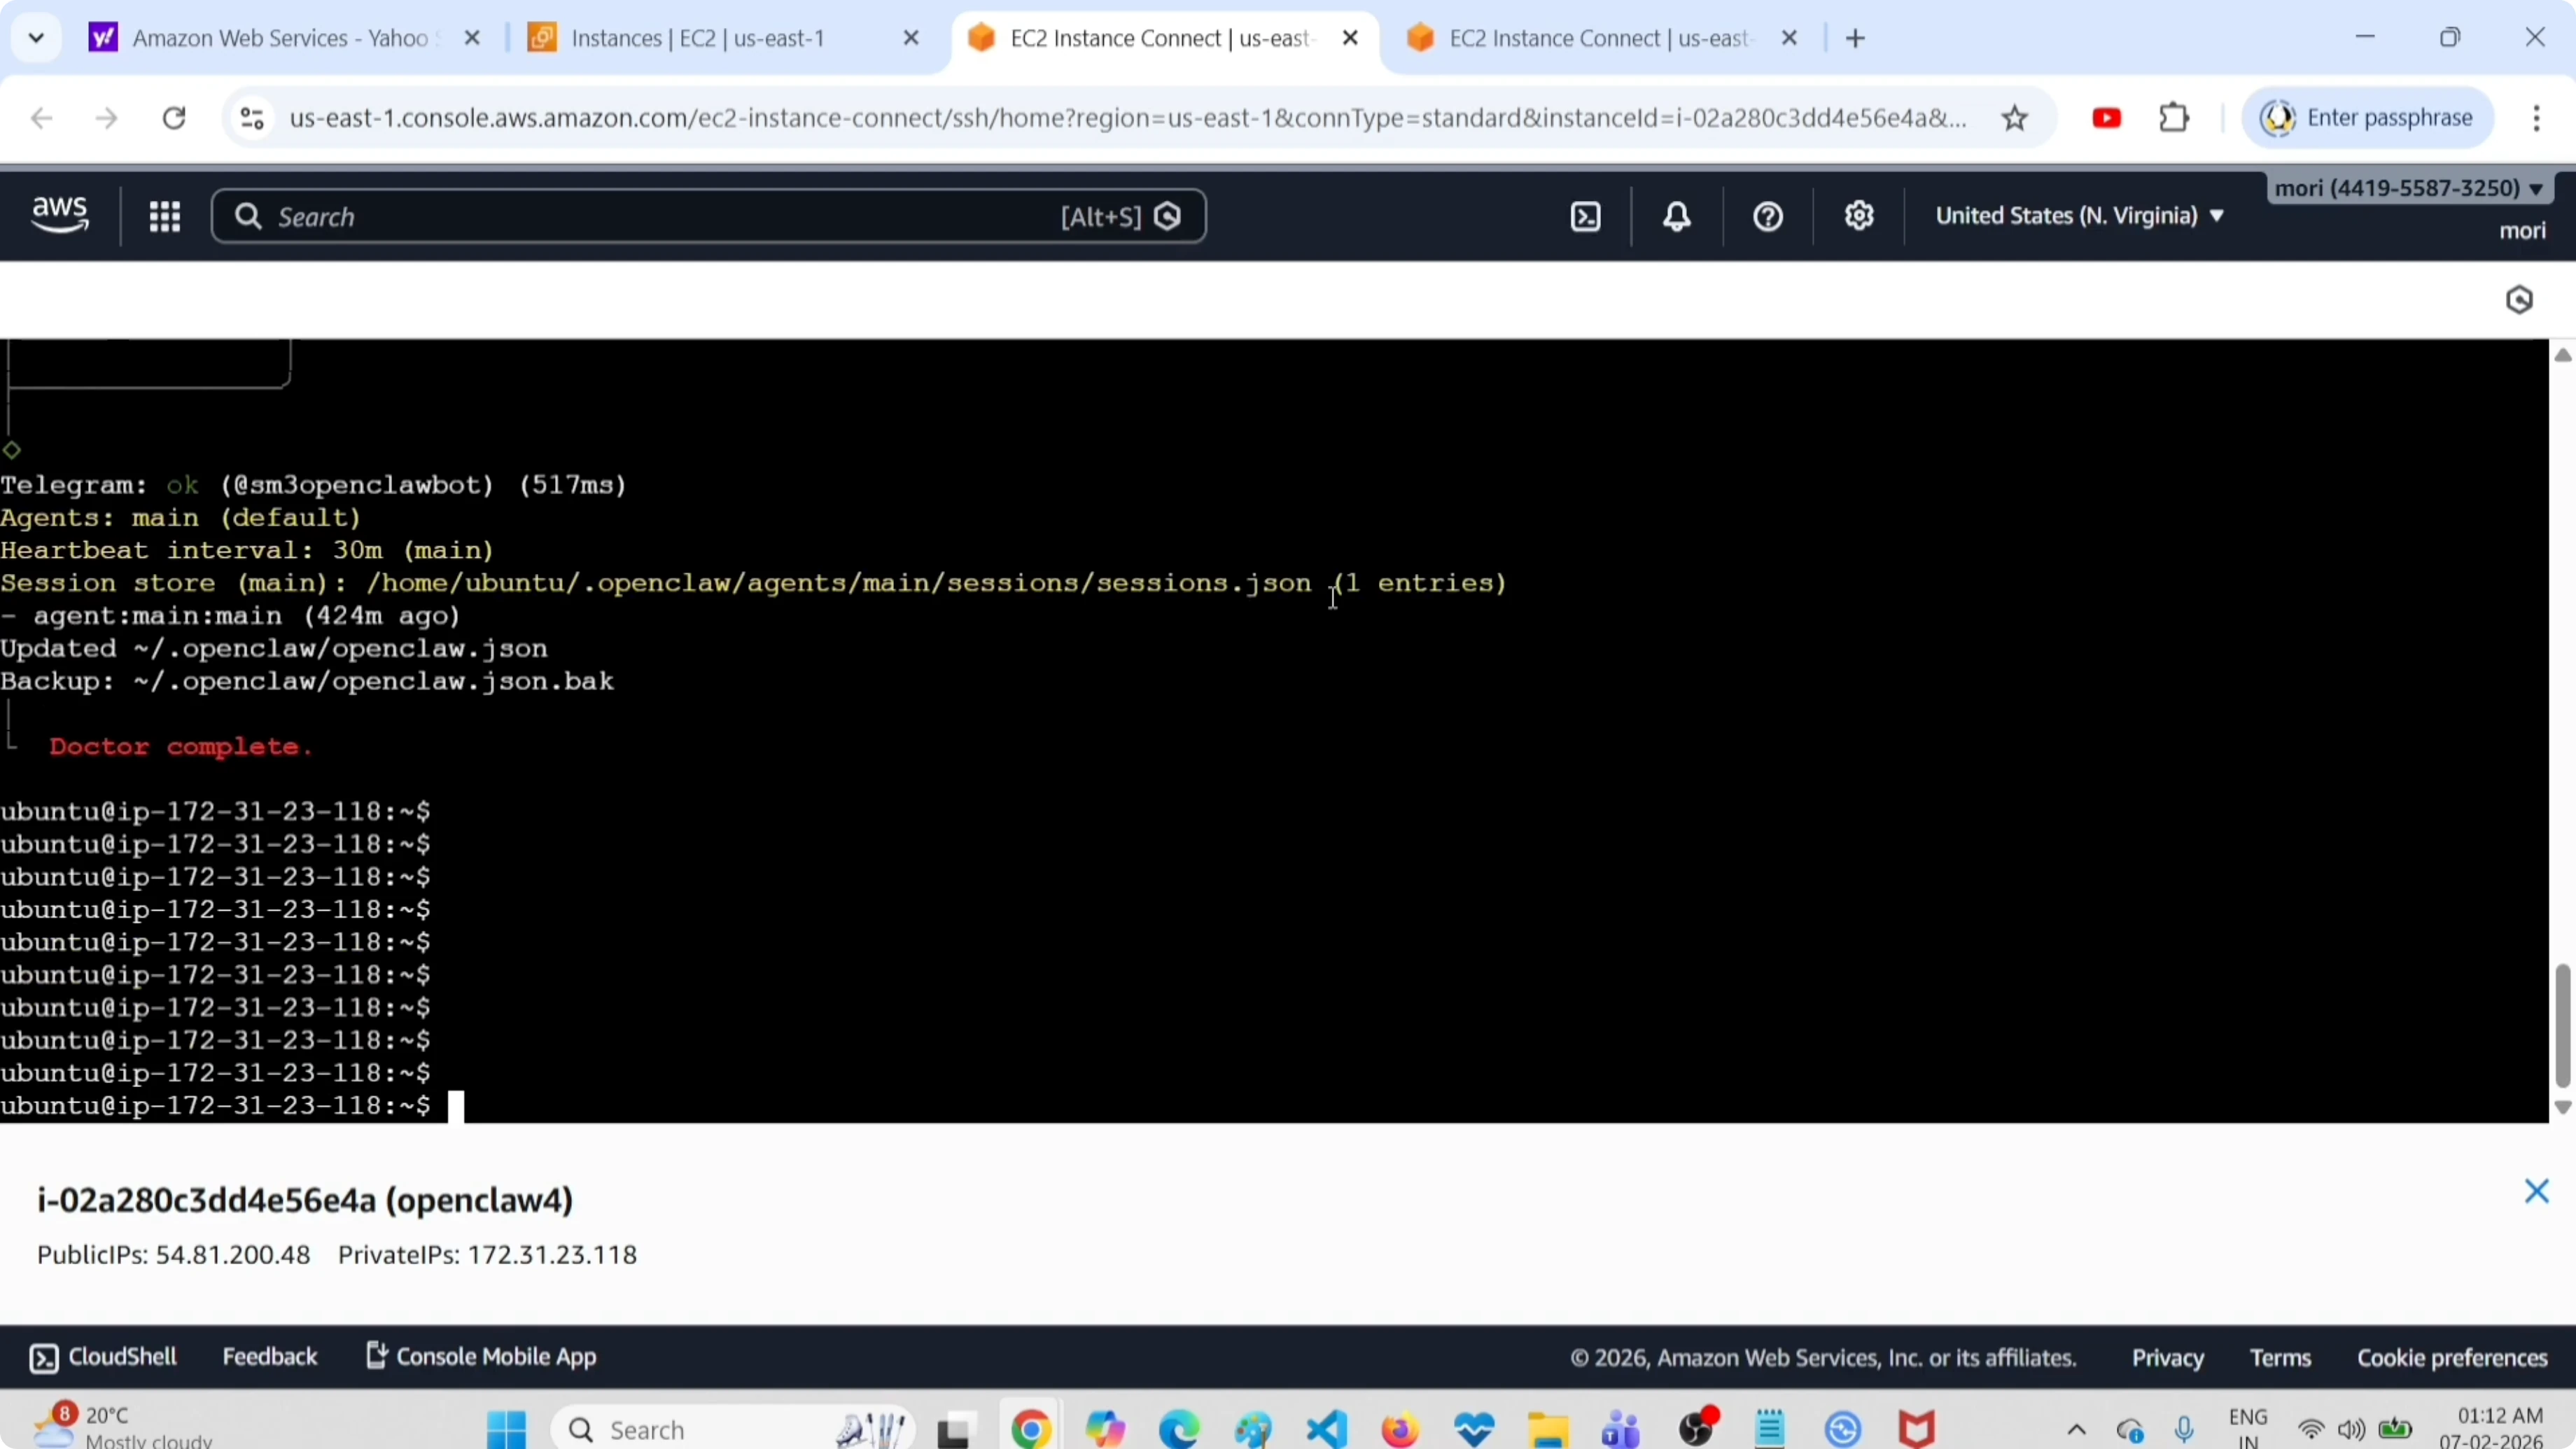Close the instance details panel
Image resolution: width=2576 pixels, height=1449 pixels.
(x=2536, y=1190)
